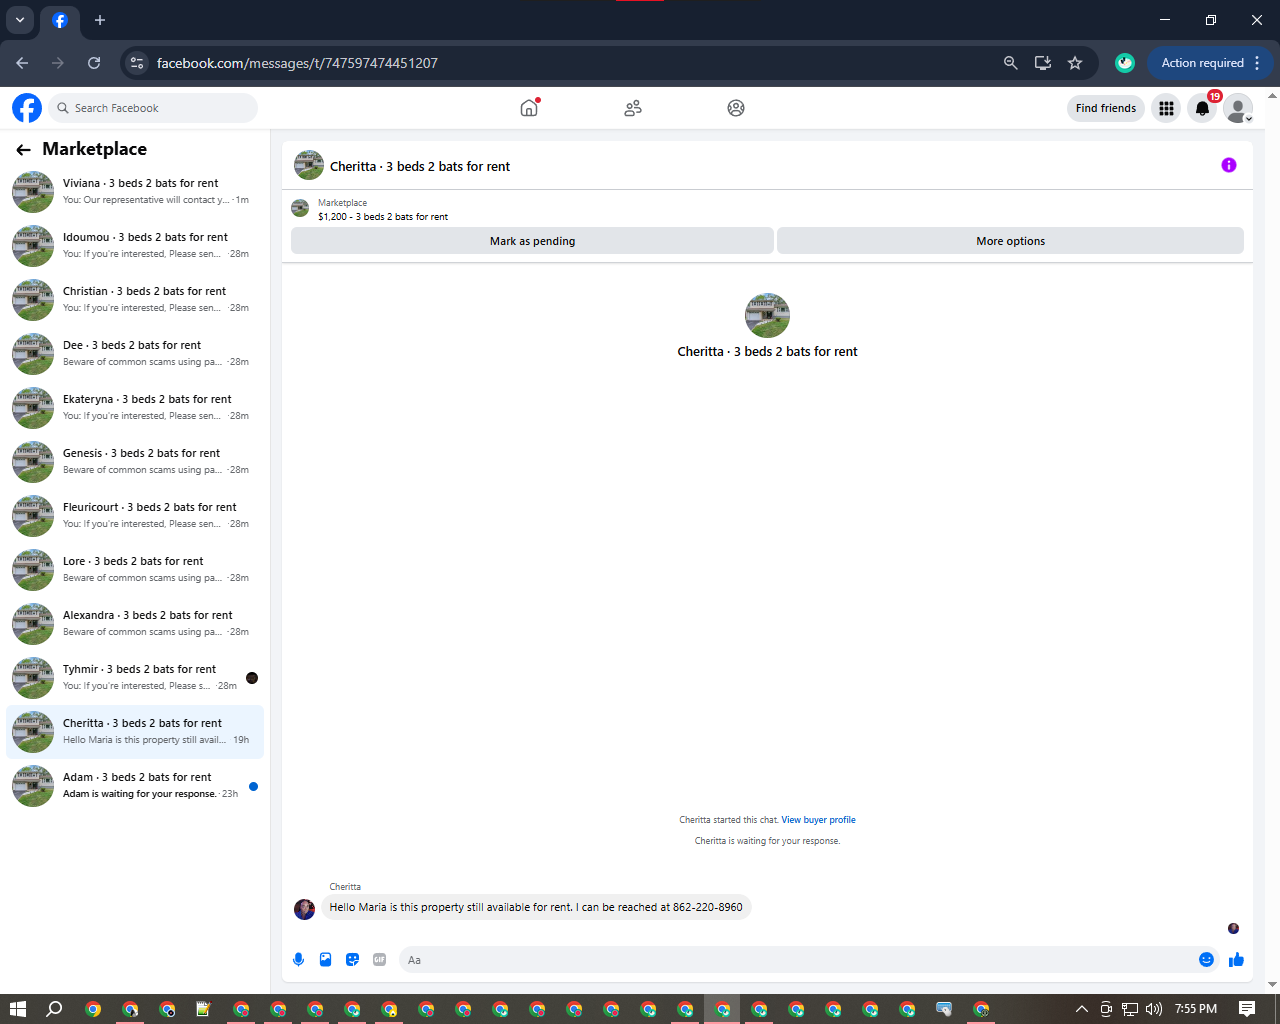Open the Facebook menu grid icon
The width and height of the screenshot is (1280, 1024).
pos(1166,108)
